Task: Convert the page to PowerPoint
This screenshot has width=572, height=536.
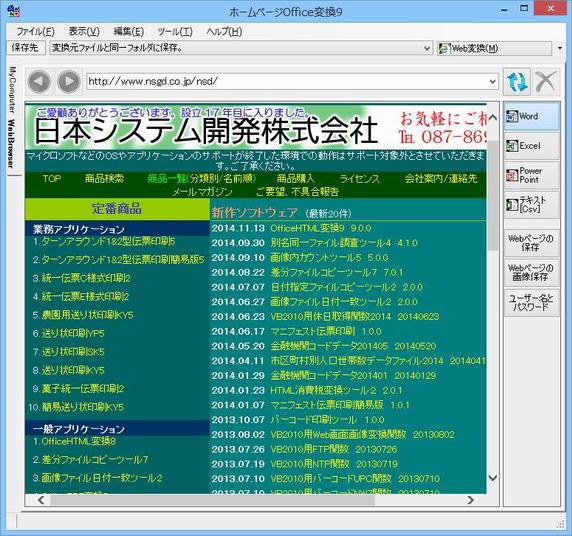Action: click(x=532, y=175)
